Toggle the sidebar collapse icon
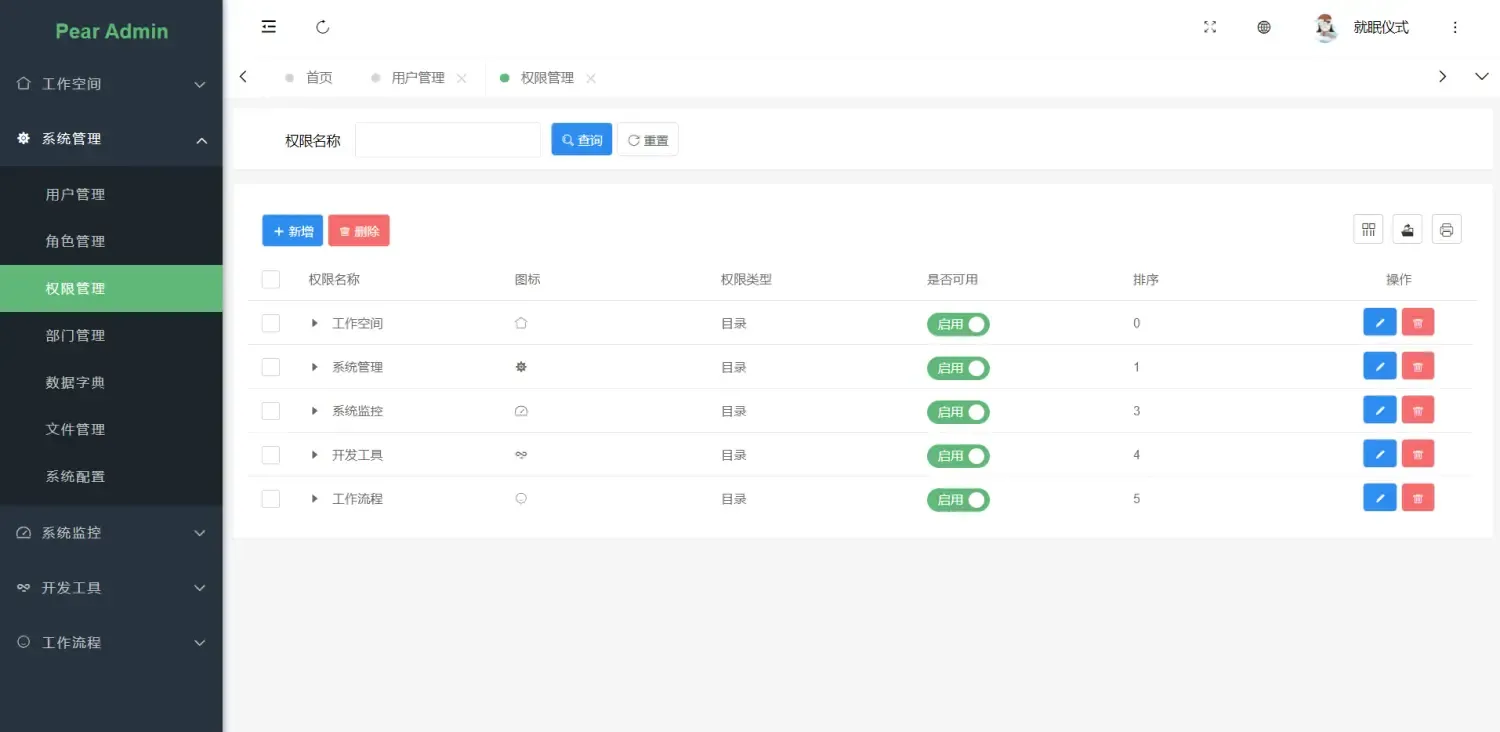Screen dimensions: 1500x732 268,26
